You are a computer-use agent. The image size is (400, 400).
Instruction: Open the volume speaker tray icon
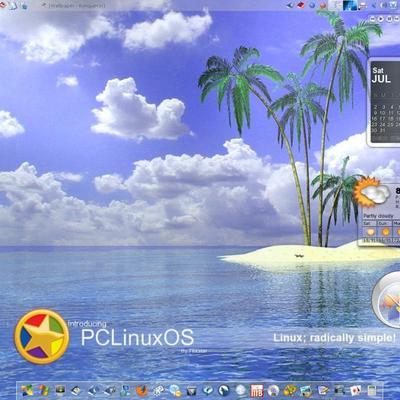coord(383,5)
